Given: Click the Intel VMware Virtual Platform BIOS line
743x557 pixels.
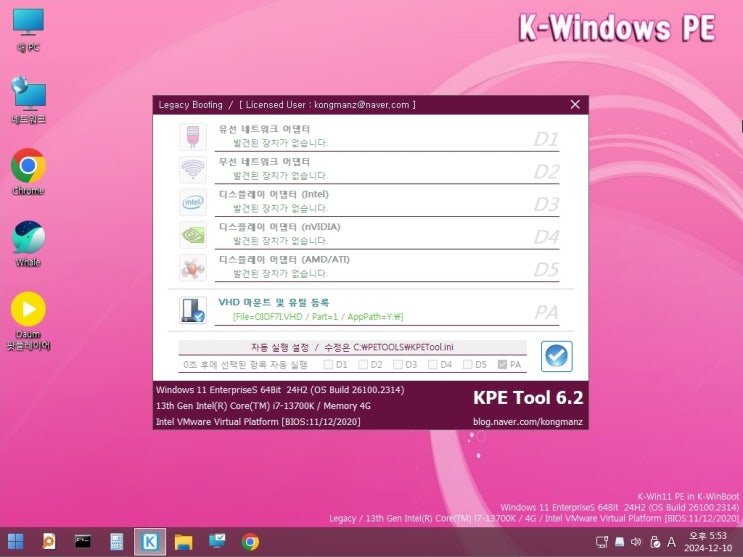Looking at the screenshot, I should [258, 421].
